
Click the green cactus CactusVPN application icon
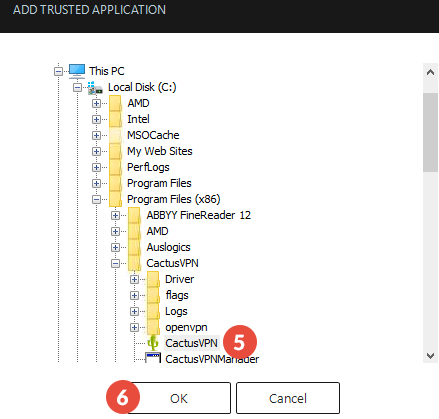[153, 343]
